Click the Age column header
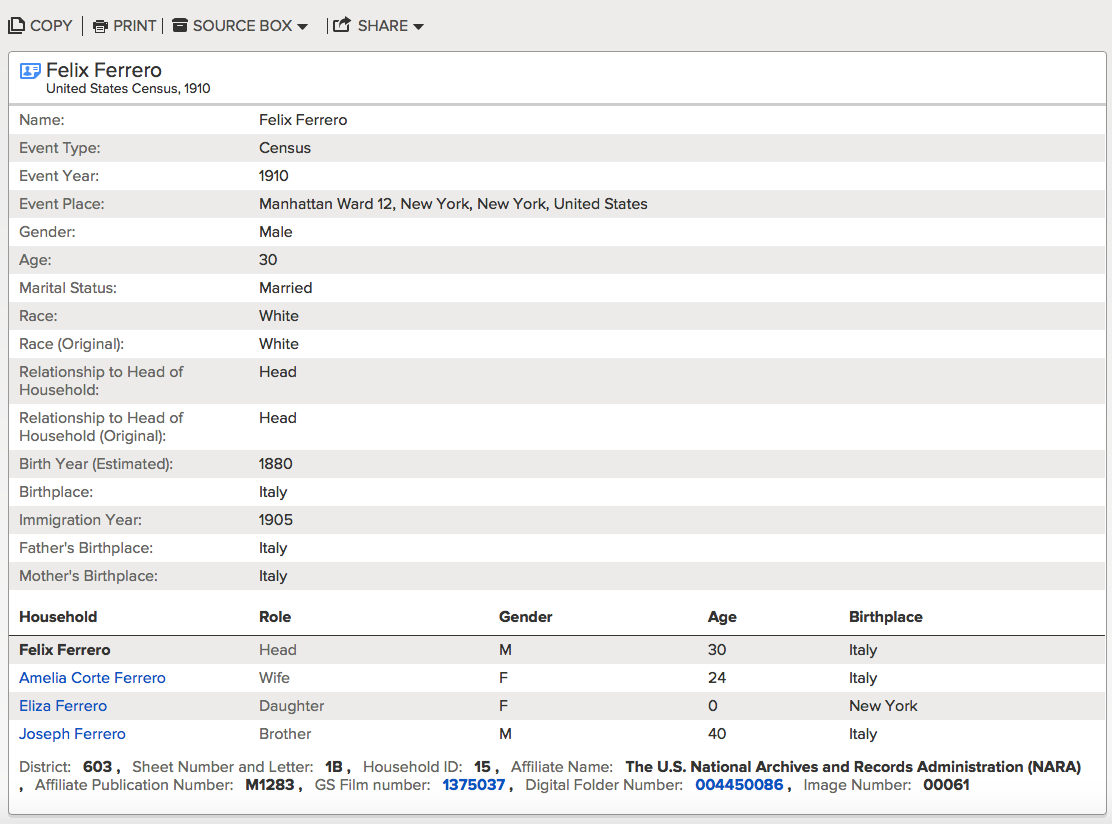 tap(722, 617)
